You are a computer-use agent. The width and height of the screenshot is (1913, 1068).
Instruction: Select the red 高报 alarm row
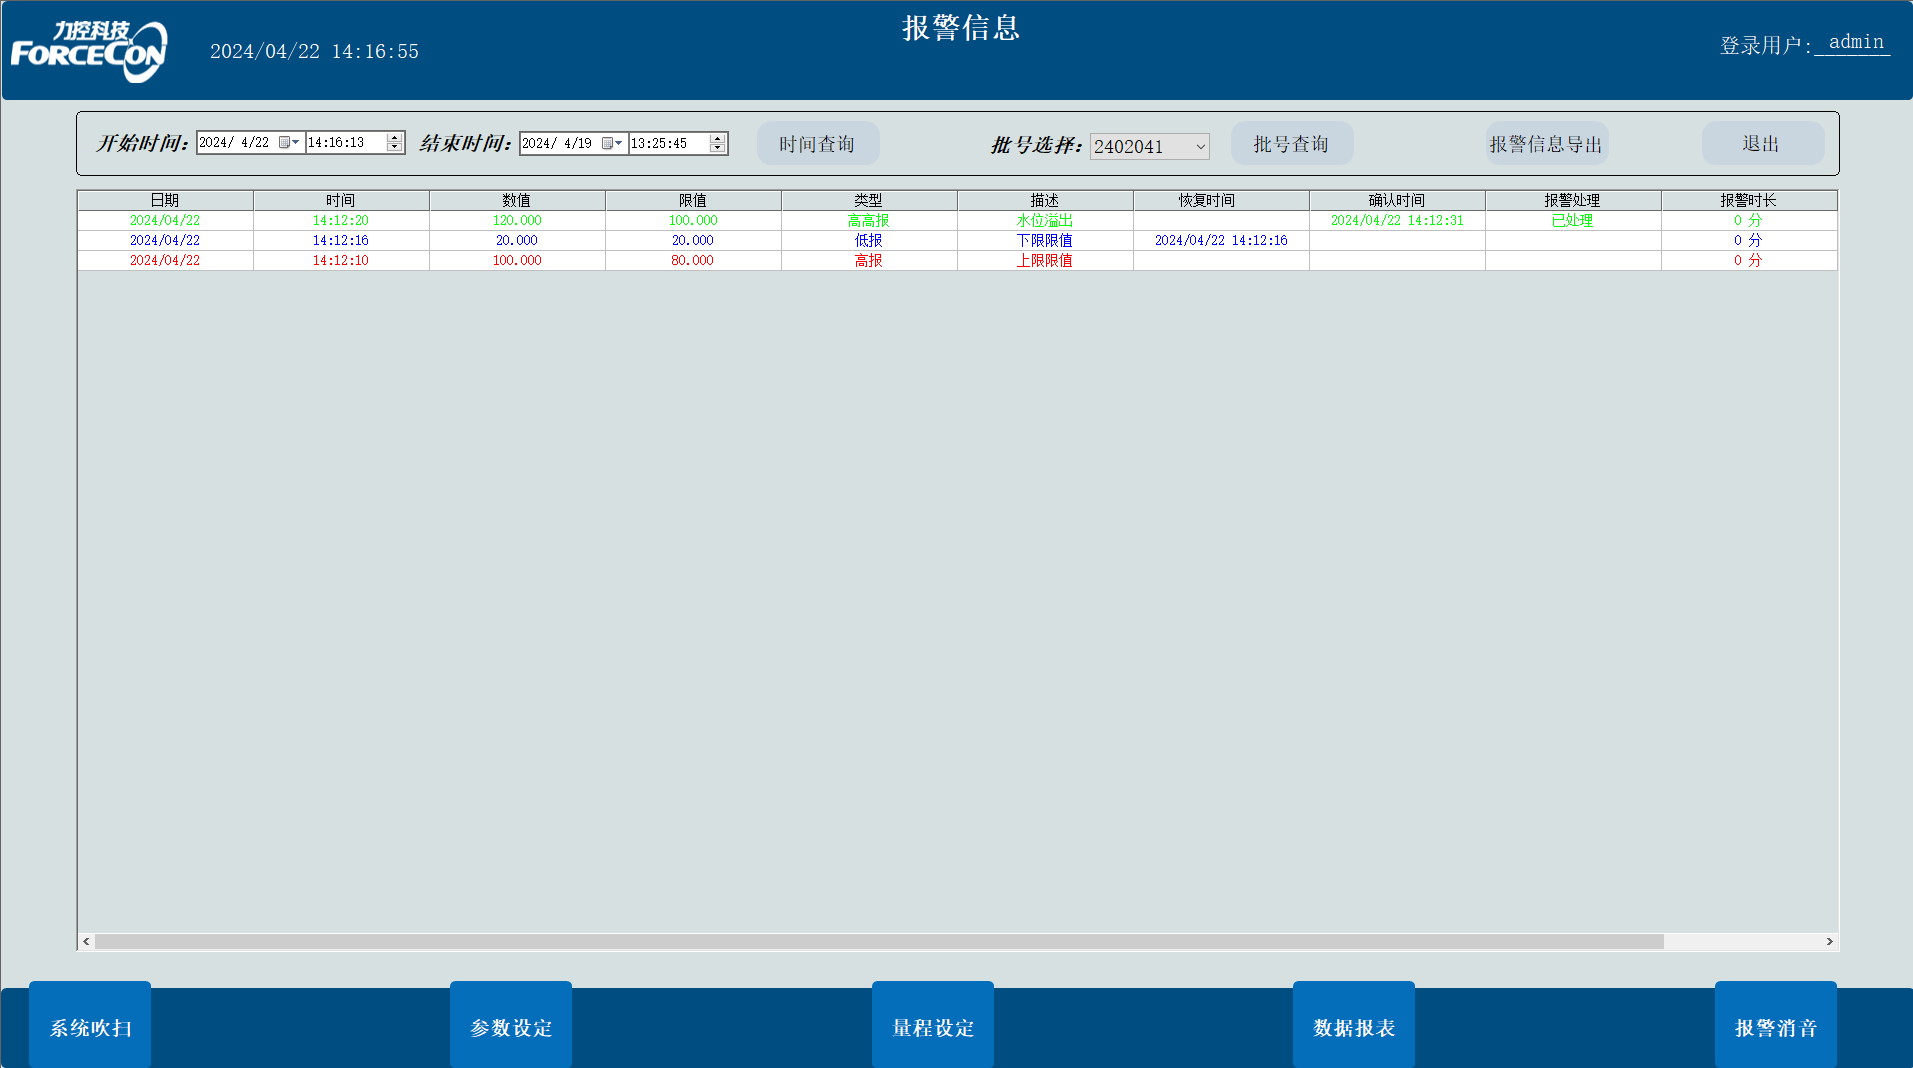868,260
